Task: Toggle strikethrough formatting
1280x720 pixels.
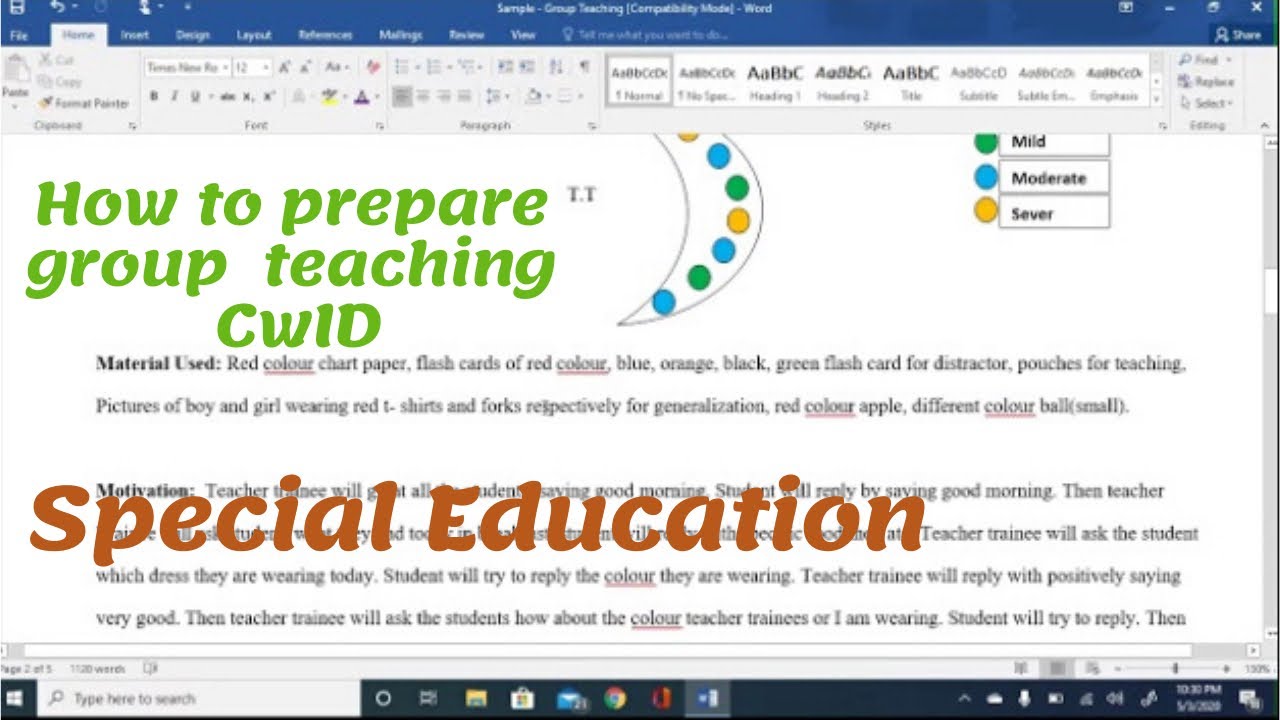Action: [x=227, y=97]
